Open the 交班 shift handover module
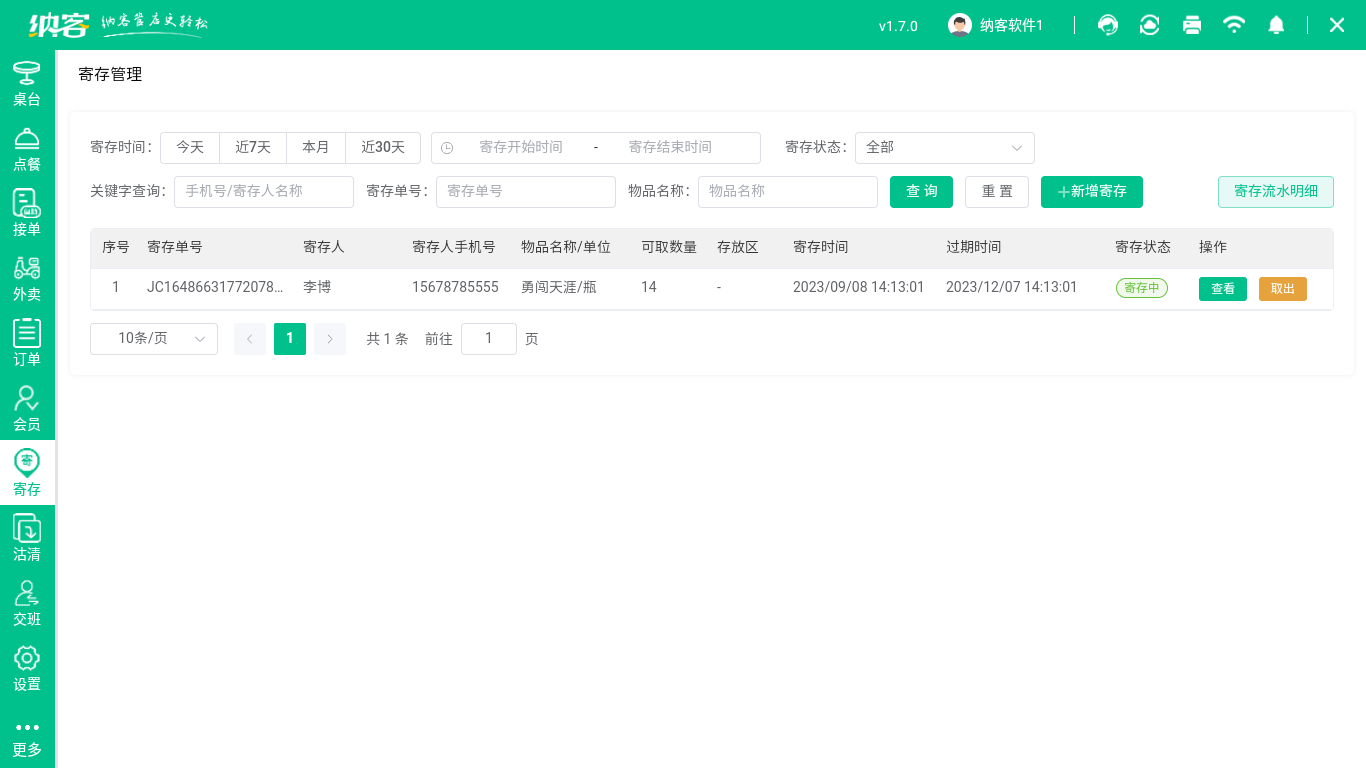Screen dimensions: 1366x768 click(27, 604)
